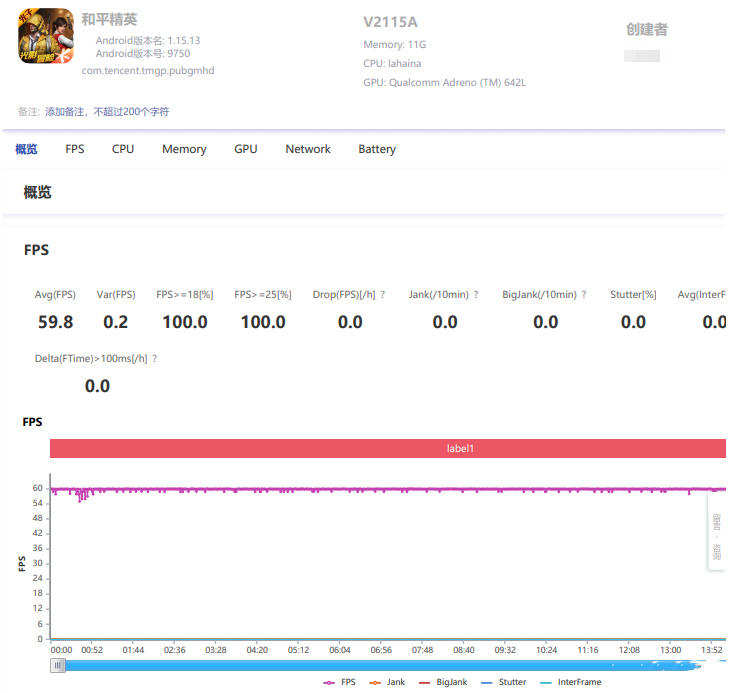
Task: Click help icon next to BigJank(/10min)
Action: click(x=584, y=295)
